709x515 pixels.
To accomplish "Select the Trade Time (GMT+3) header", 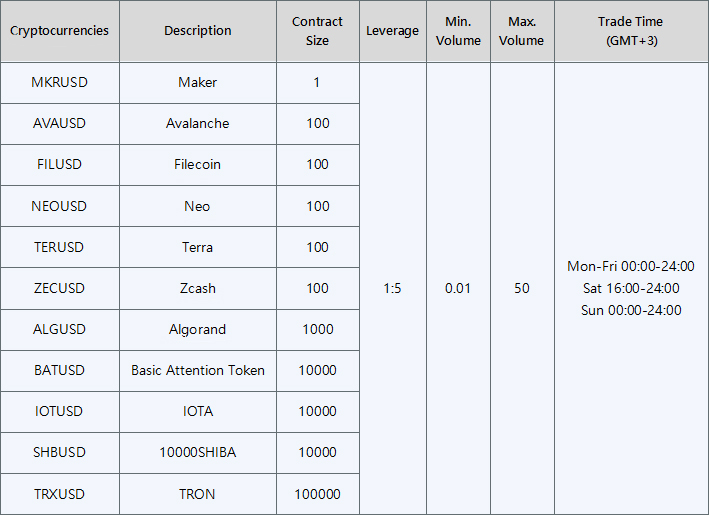I will [631, 31].
